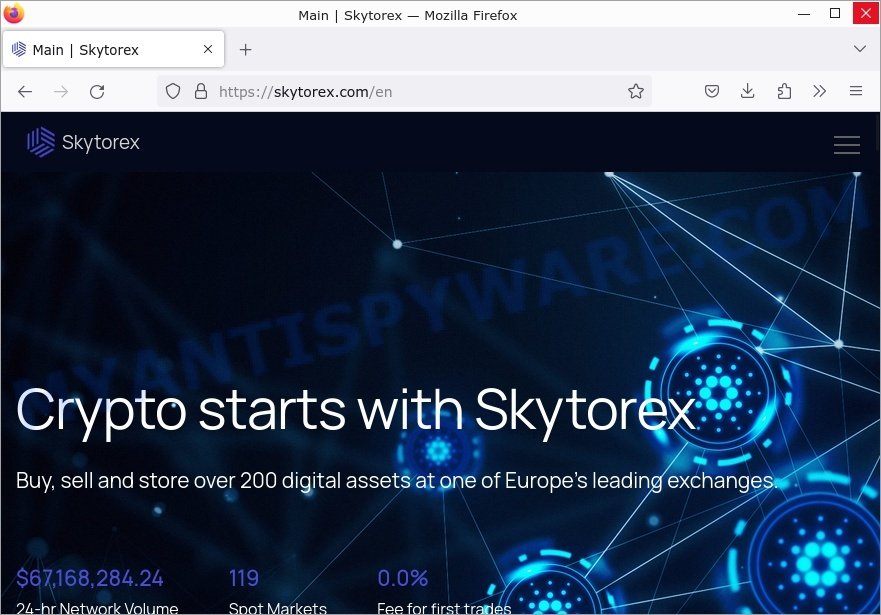This screenshot has width=881, height=615.
Task: Maximize the Firefox window
Action: tap(835, 13)
